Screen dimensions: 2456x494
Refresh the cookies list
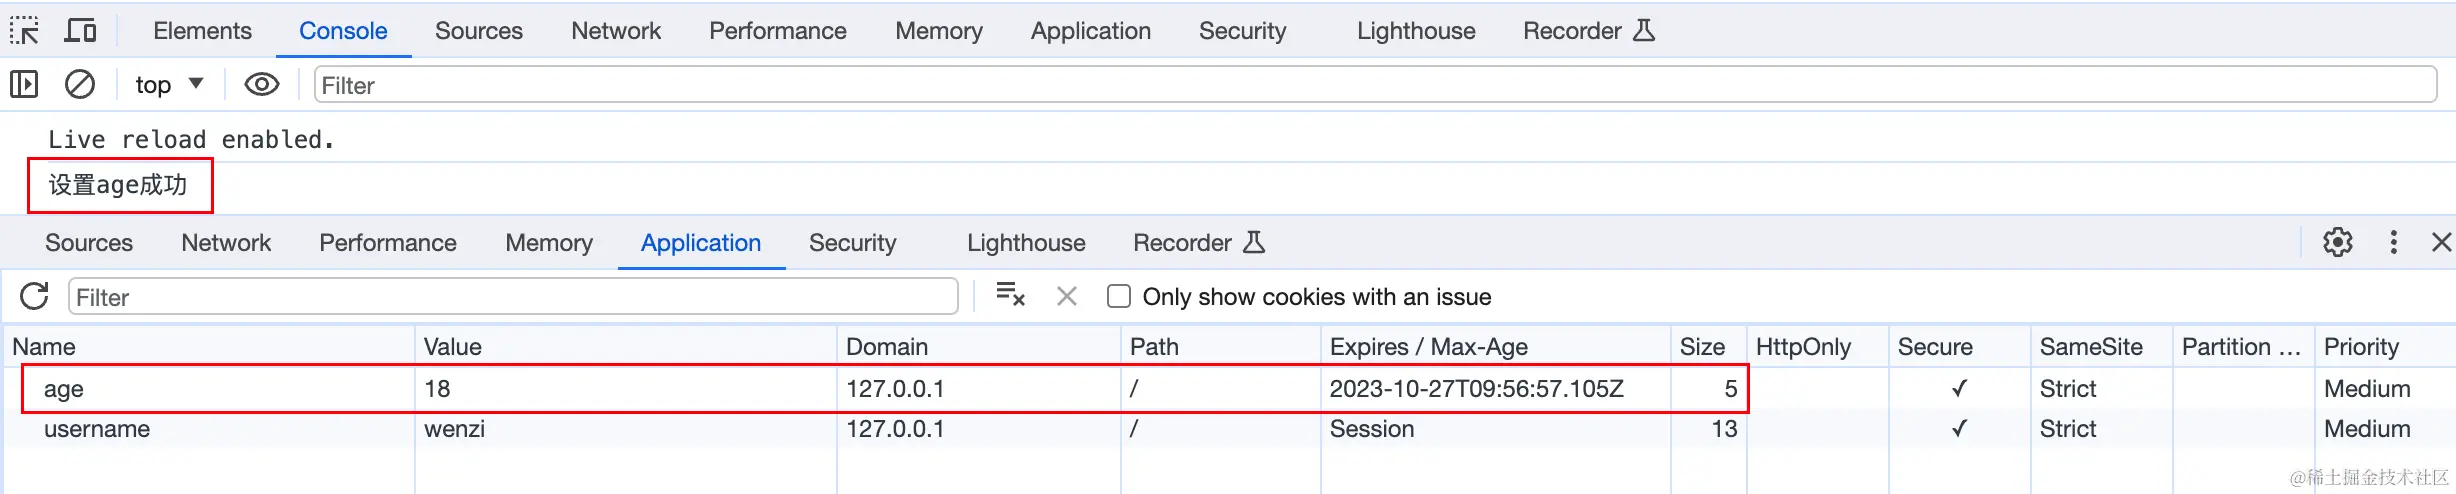tap(34, 297)
